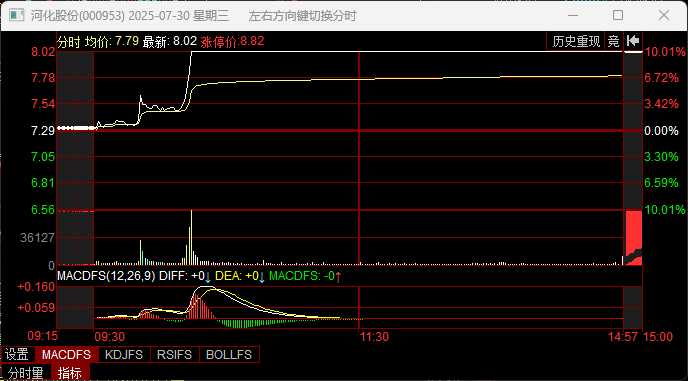Viewport: 688px width, 381px height.
Task: Toggle the 指标 indicator tab
Action: pyautogui.click(x=70, y=373)
